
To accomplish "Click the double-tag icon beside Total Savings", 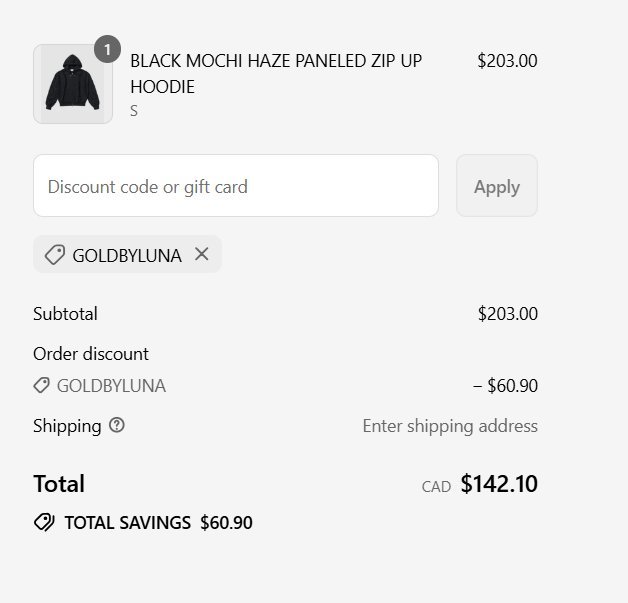I will coord(44,522).
